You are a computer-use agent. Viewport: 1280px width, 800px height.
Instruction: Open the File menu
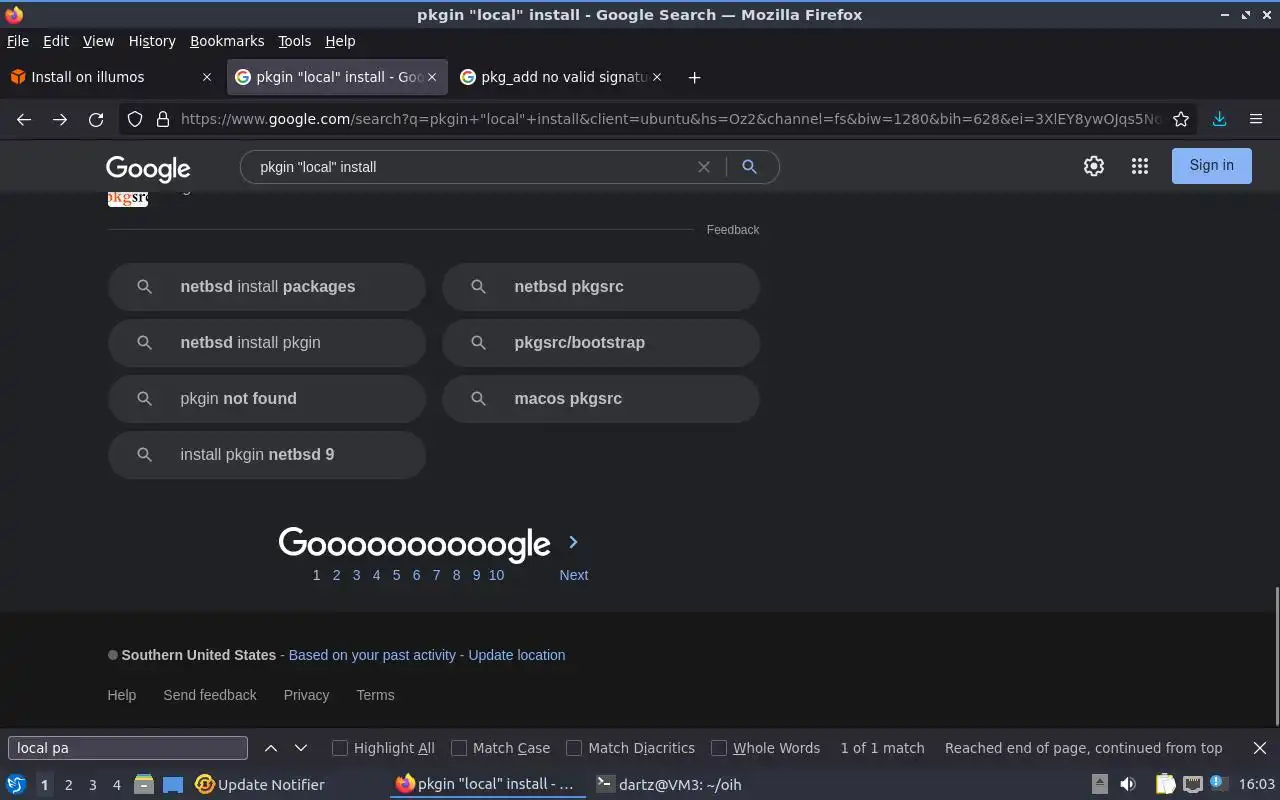coord(18,41)
